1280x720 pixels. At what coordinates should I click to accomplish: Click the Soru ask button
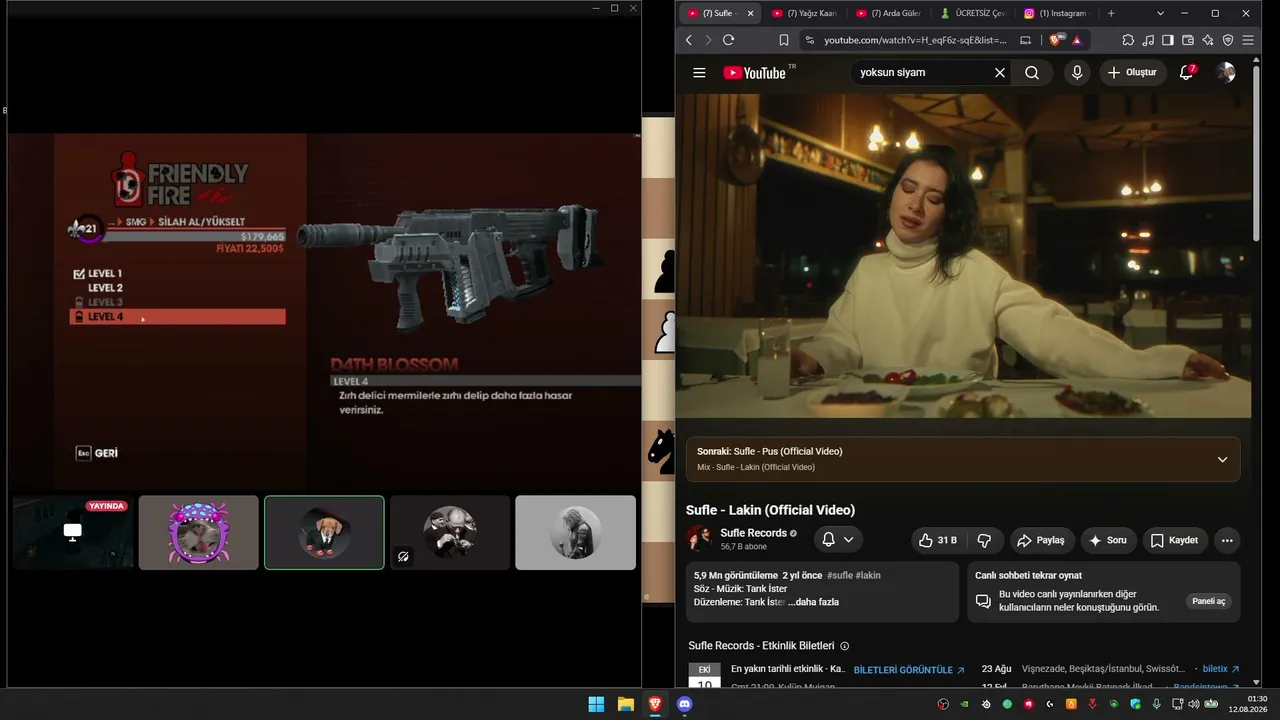(1108, 540)
